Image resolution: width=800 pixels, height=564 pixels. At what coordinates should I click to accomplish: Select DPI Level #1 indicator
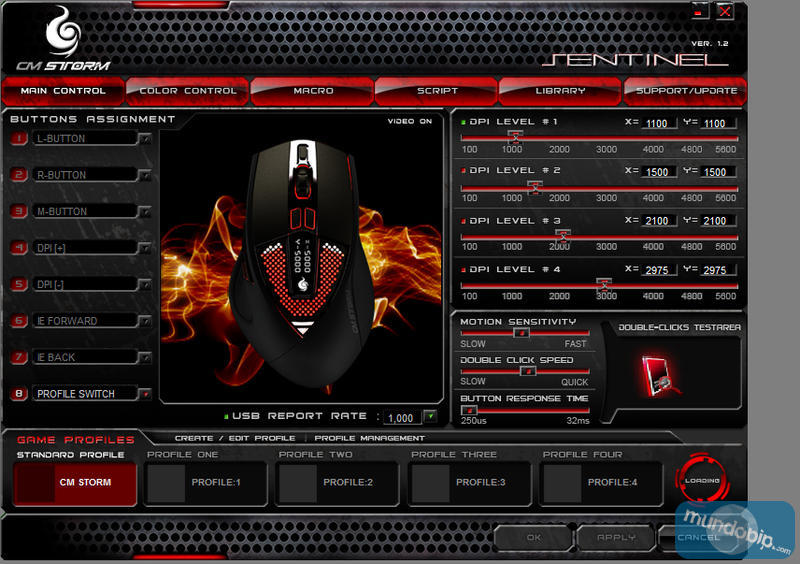[463, 122]
